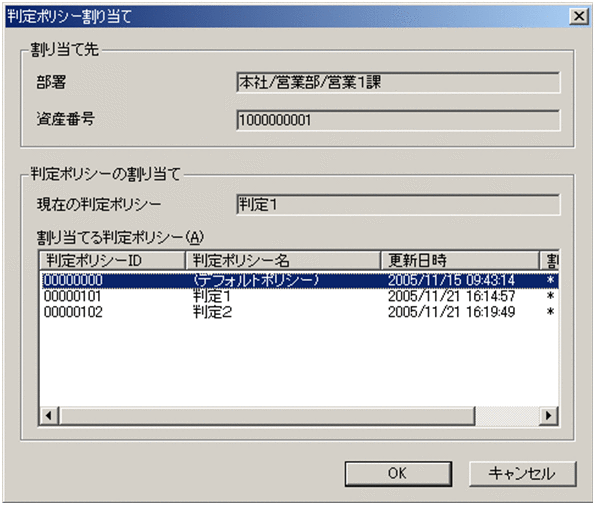Click the 割り当てる判定ポリシー(A) label

pyautogui.click(x=120, y=238)
